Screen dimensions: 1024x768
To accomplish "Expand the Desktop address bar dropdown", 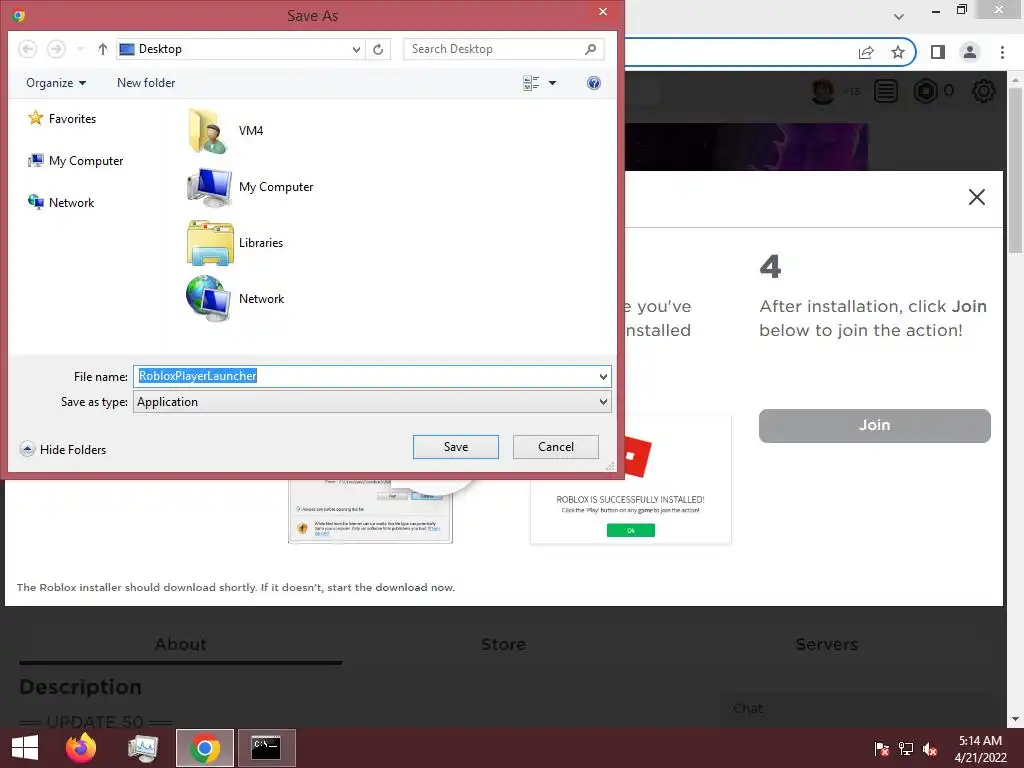I will click(x=356, y=49).
